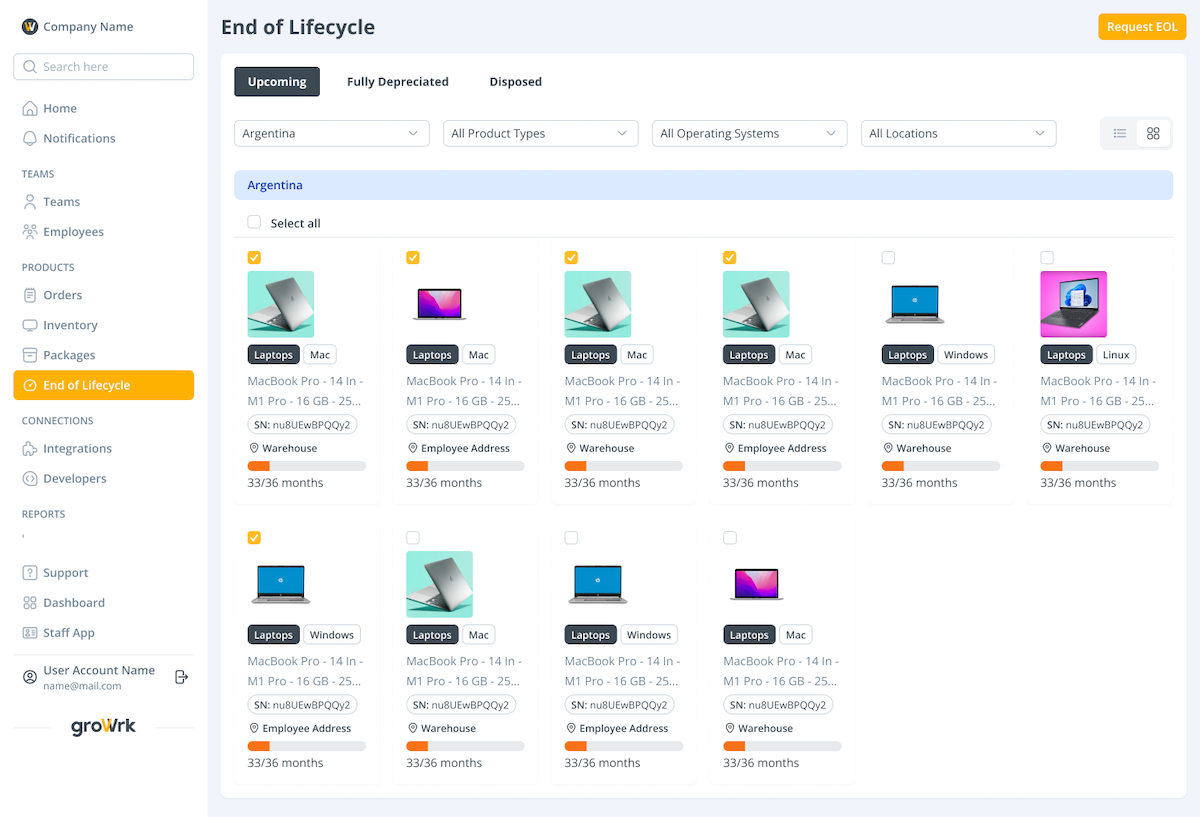The image size is (1200, 817).
Task: Open the Packages box icon in sidebar
Action: (x=30, y=355)
